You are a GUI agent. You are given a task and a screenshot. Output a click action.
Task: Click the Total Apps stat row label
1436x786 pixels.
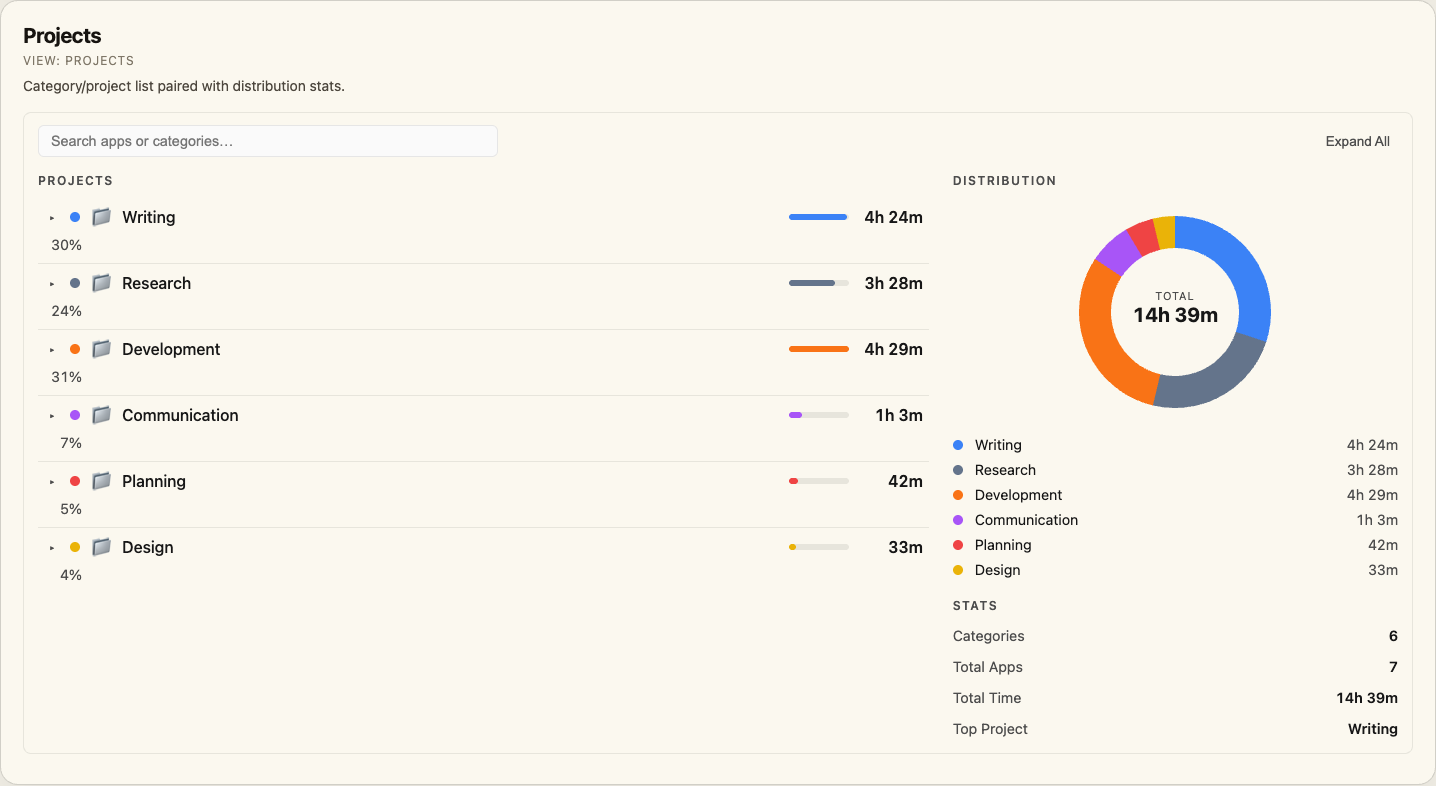pos(988,667)
